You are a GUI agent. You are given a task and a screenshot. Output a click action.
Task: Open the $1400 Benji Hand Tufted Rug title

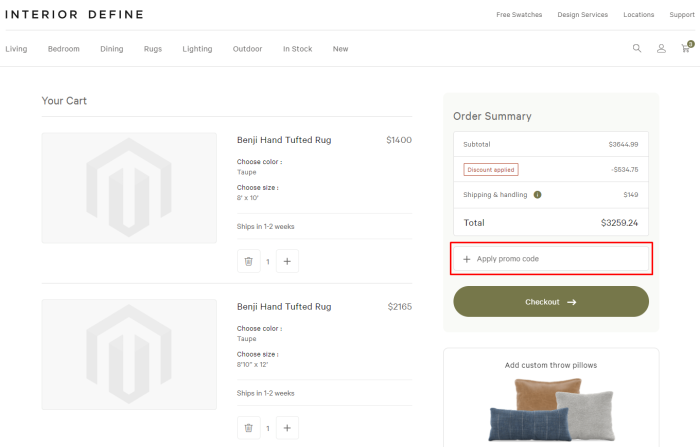pyautogui.click(x=284, y=140)
